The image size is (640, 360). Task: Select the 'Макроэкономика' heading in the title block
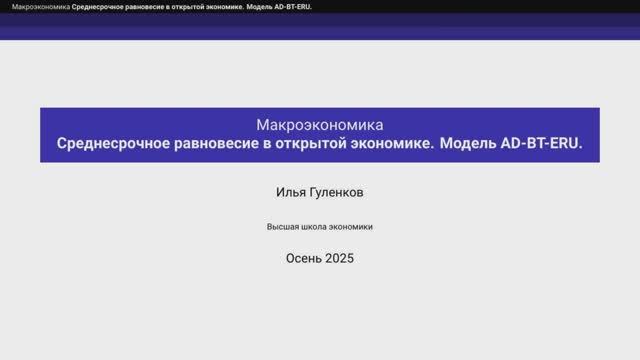(320, 125)
